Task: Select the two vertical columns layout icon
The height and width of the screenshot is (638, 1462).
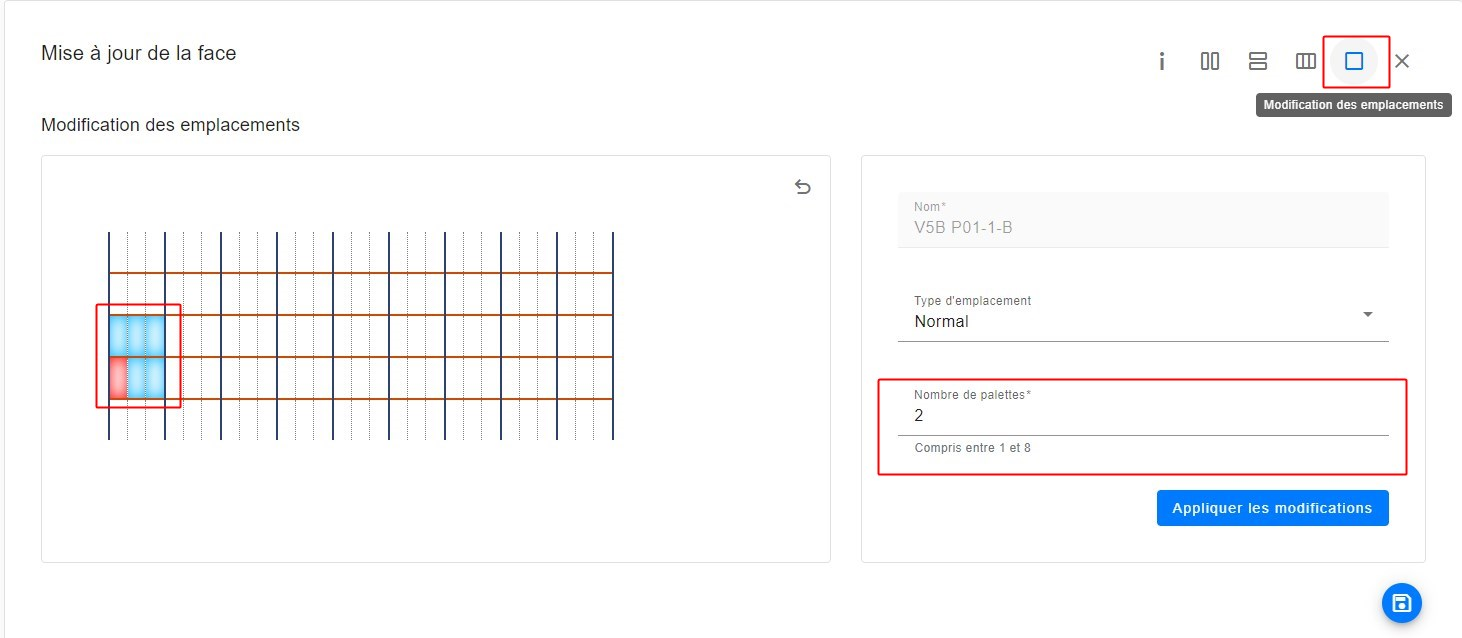Action: 1210,62
